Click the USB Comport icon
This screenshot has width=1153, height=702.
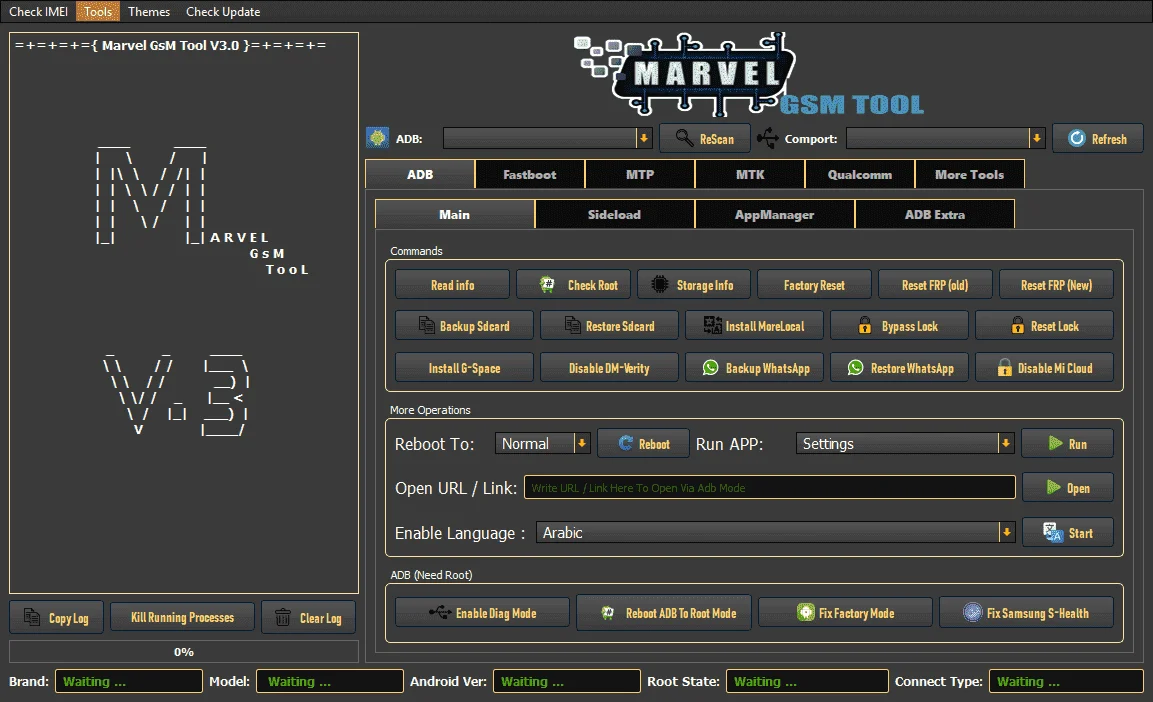coord(768,138)
